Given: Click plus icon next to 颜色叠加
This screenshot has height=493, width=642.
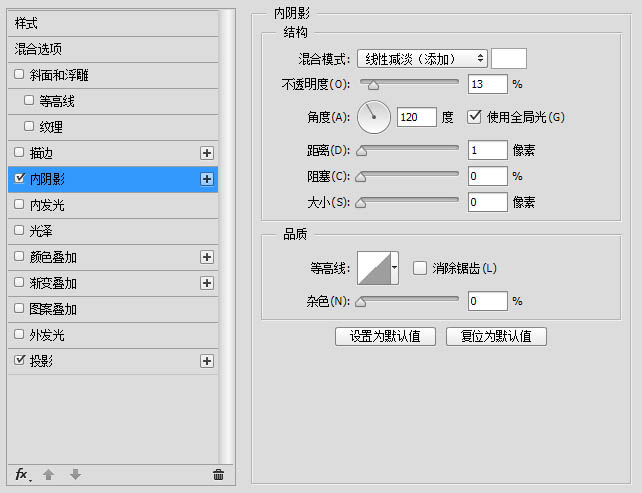Looking at the screenshot, I should click(x=207, y=257).
